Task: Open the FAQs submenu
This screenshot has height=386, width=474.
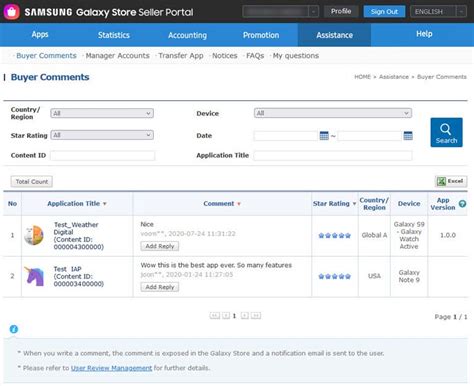Action: [x=255, y=56]
